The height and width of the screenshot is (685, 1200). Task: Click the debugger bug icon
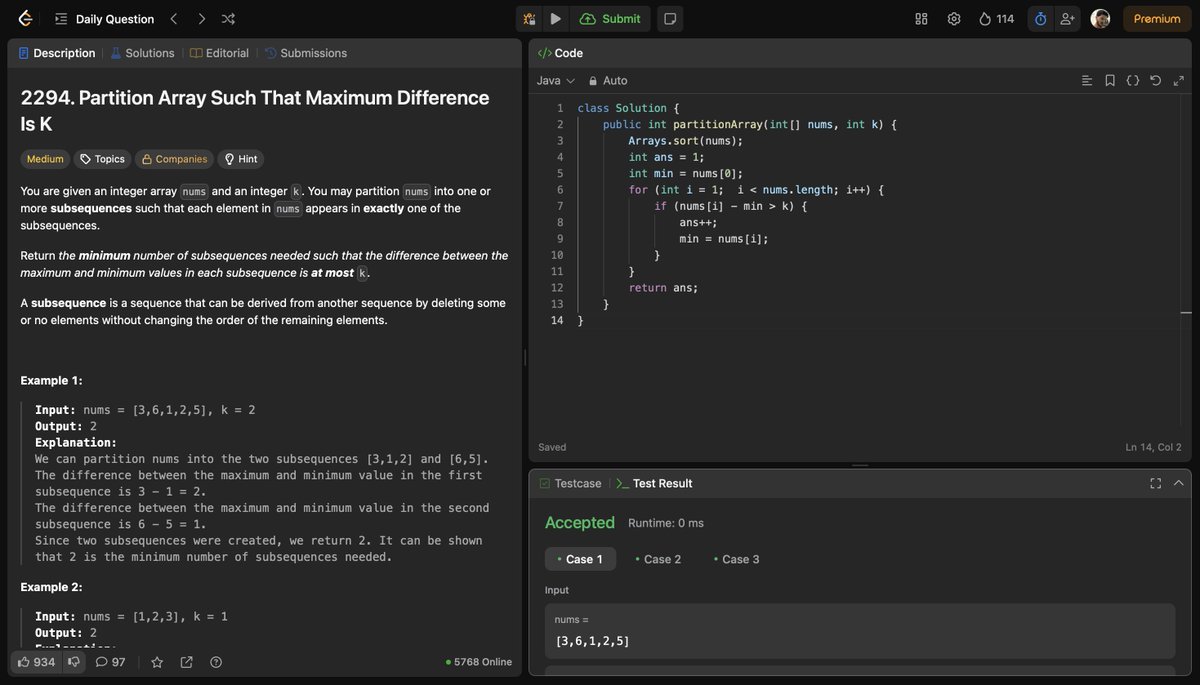coord(529,19)
